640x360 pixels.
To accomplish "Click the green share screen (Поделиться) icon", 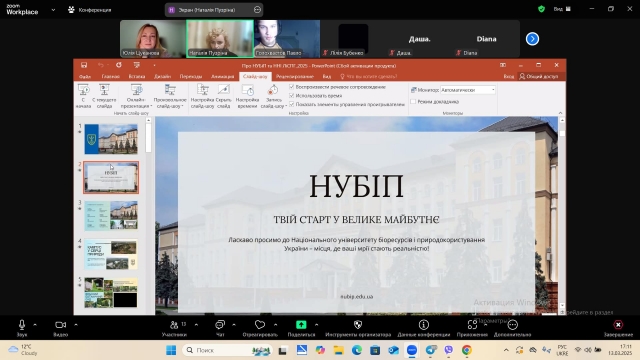I will click(x=301, y=324).
